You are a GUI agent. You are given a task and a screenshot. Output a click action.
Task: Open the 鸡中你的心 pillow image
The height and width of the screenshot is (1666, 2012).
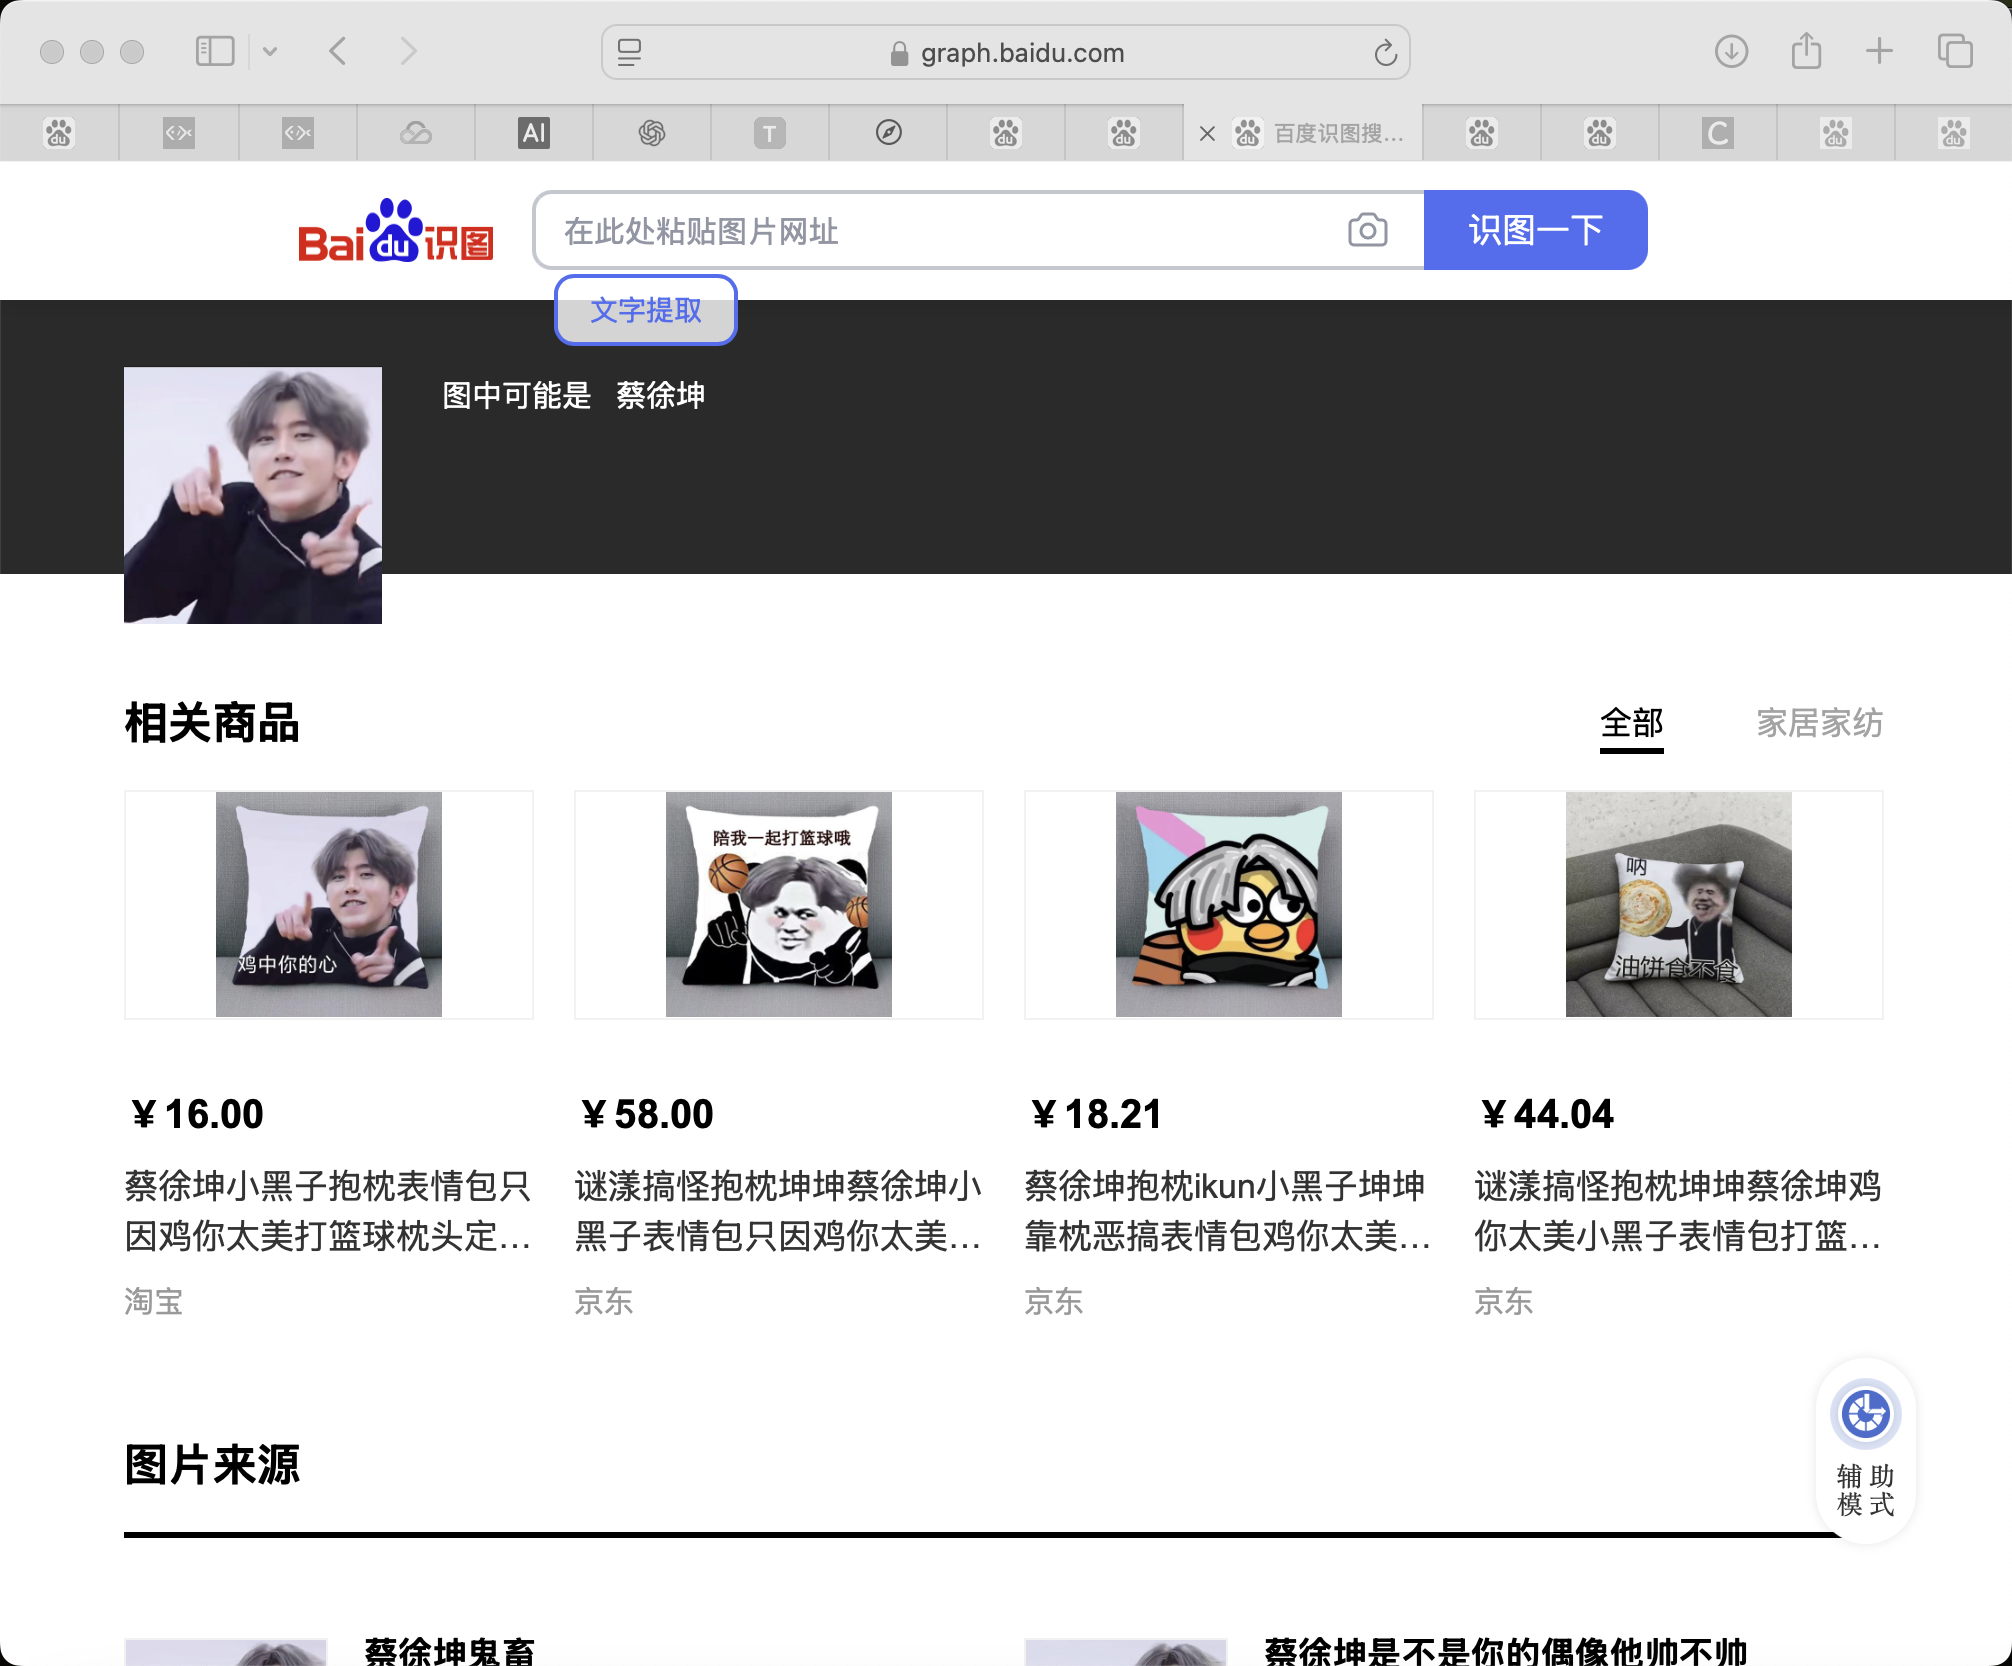[329, 904]
